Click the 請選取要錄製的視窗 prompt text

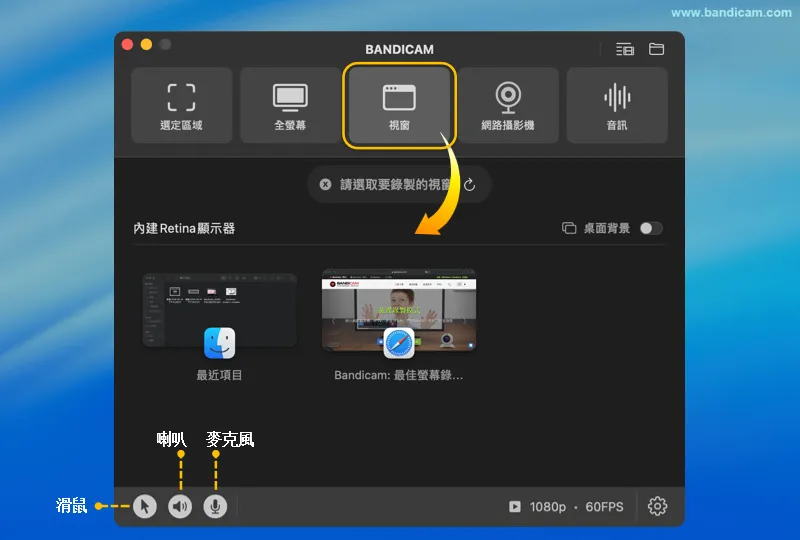396,184
